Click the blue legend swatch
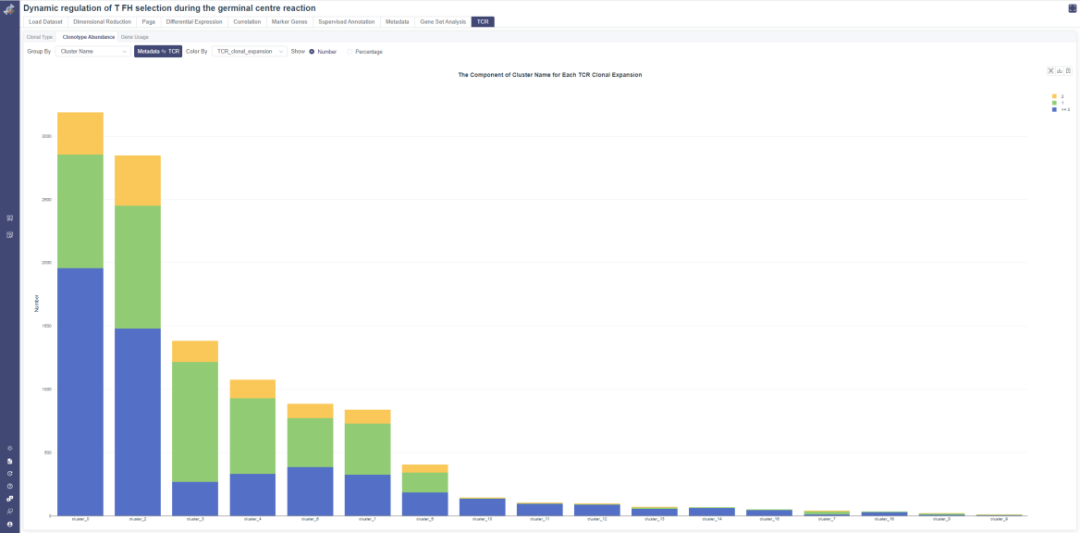The image size is (1080, 533). tap(1054, 109)
